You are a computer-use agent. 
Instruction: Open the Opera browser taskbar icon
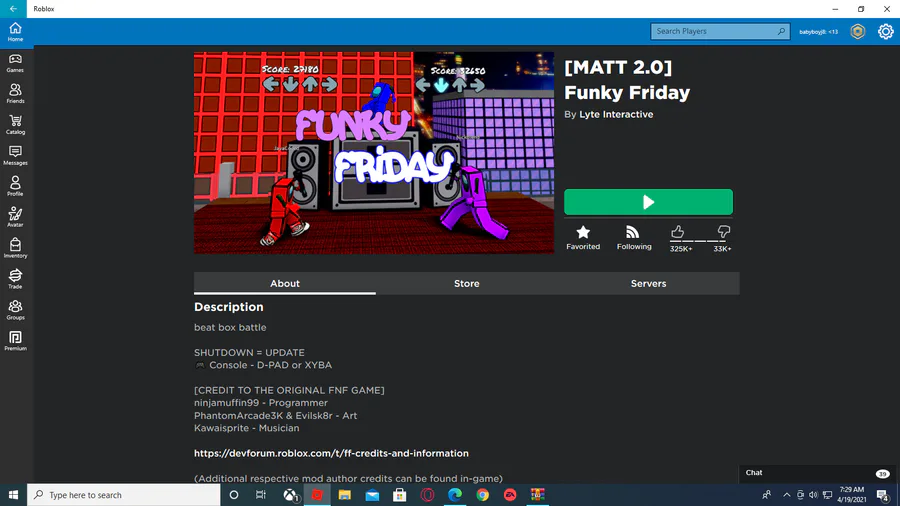point(427,495)
